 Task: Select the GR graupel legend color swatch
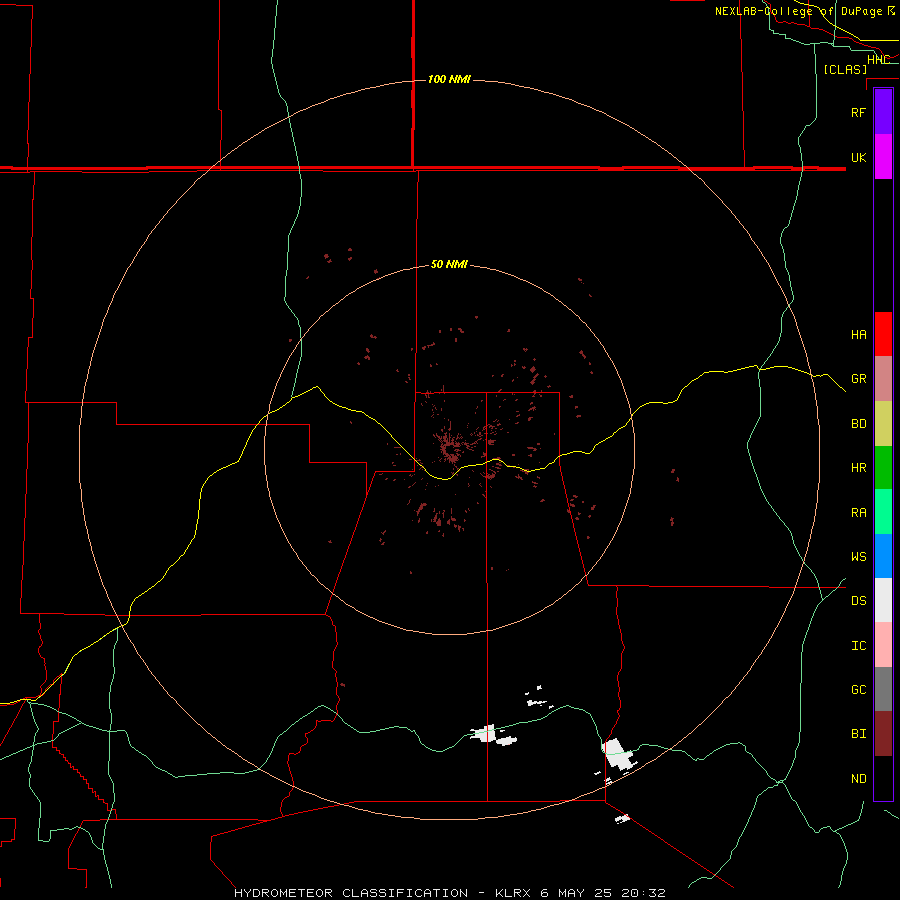pyautogui.click(x=883, y=379)
